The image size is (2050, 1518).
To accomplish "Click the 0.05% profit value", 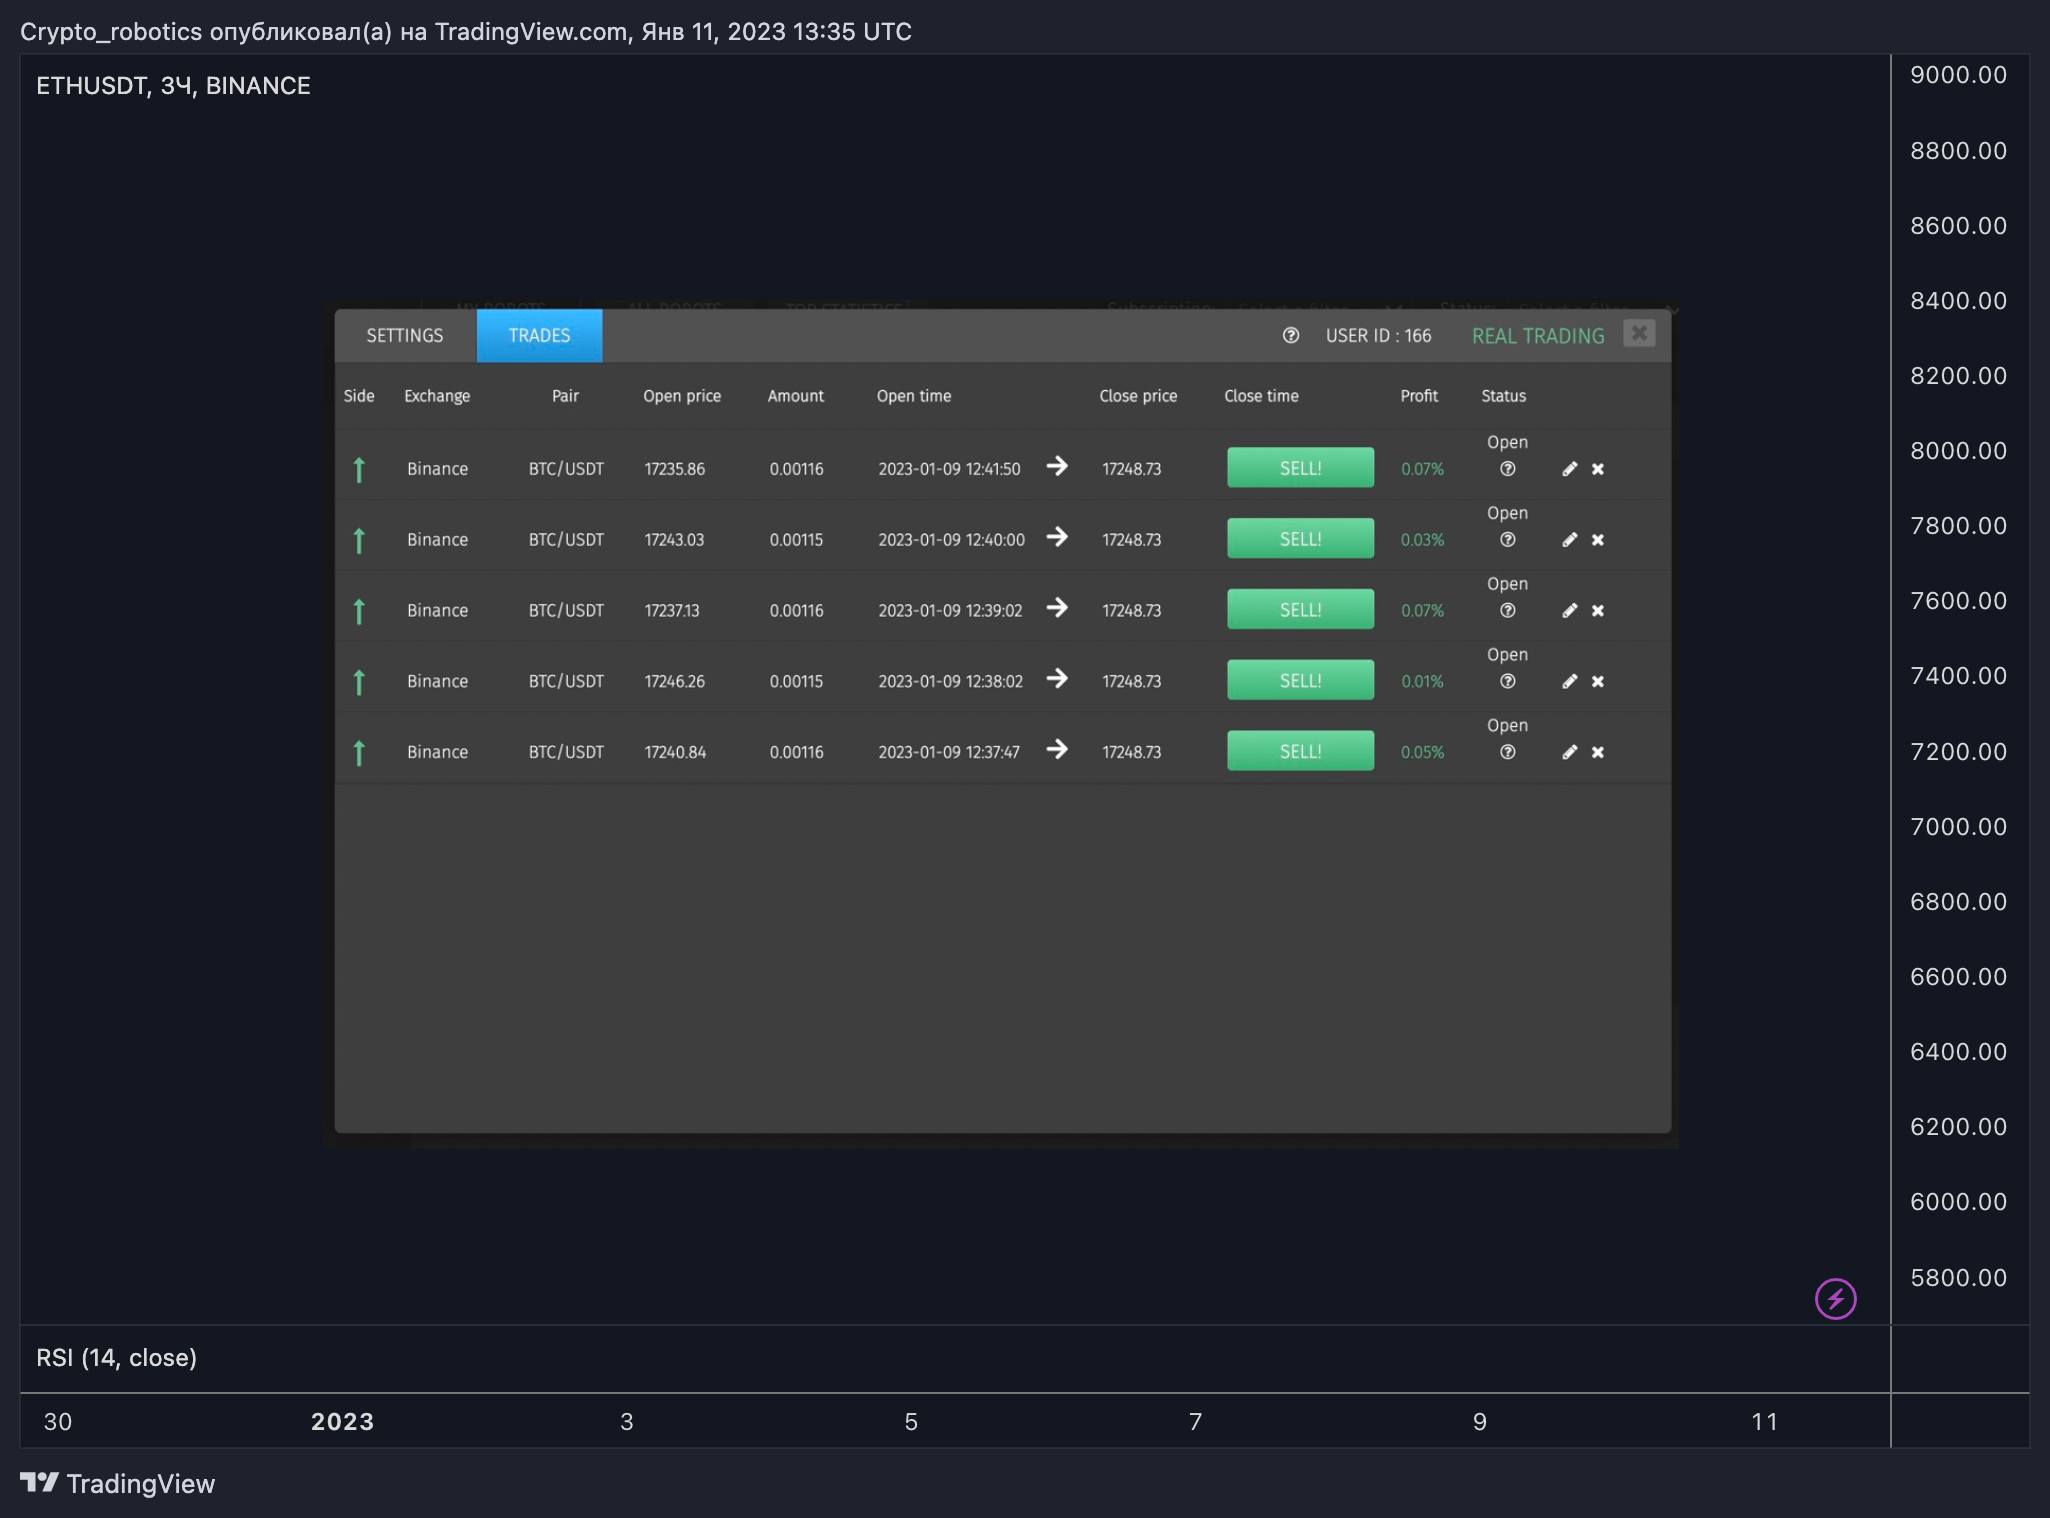I will coord(1422,753).
